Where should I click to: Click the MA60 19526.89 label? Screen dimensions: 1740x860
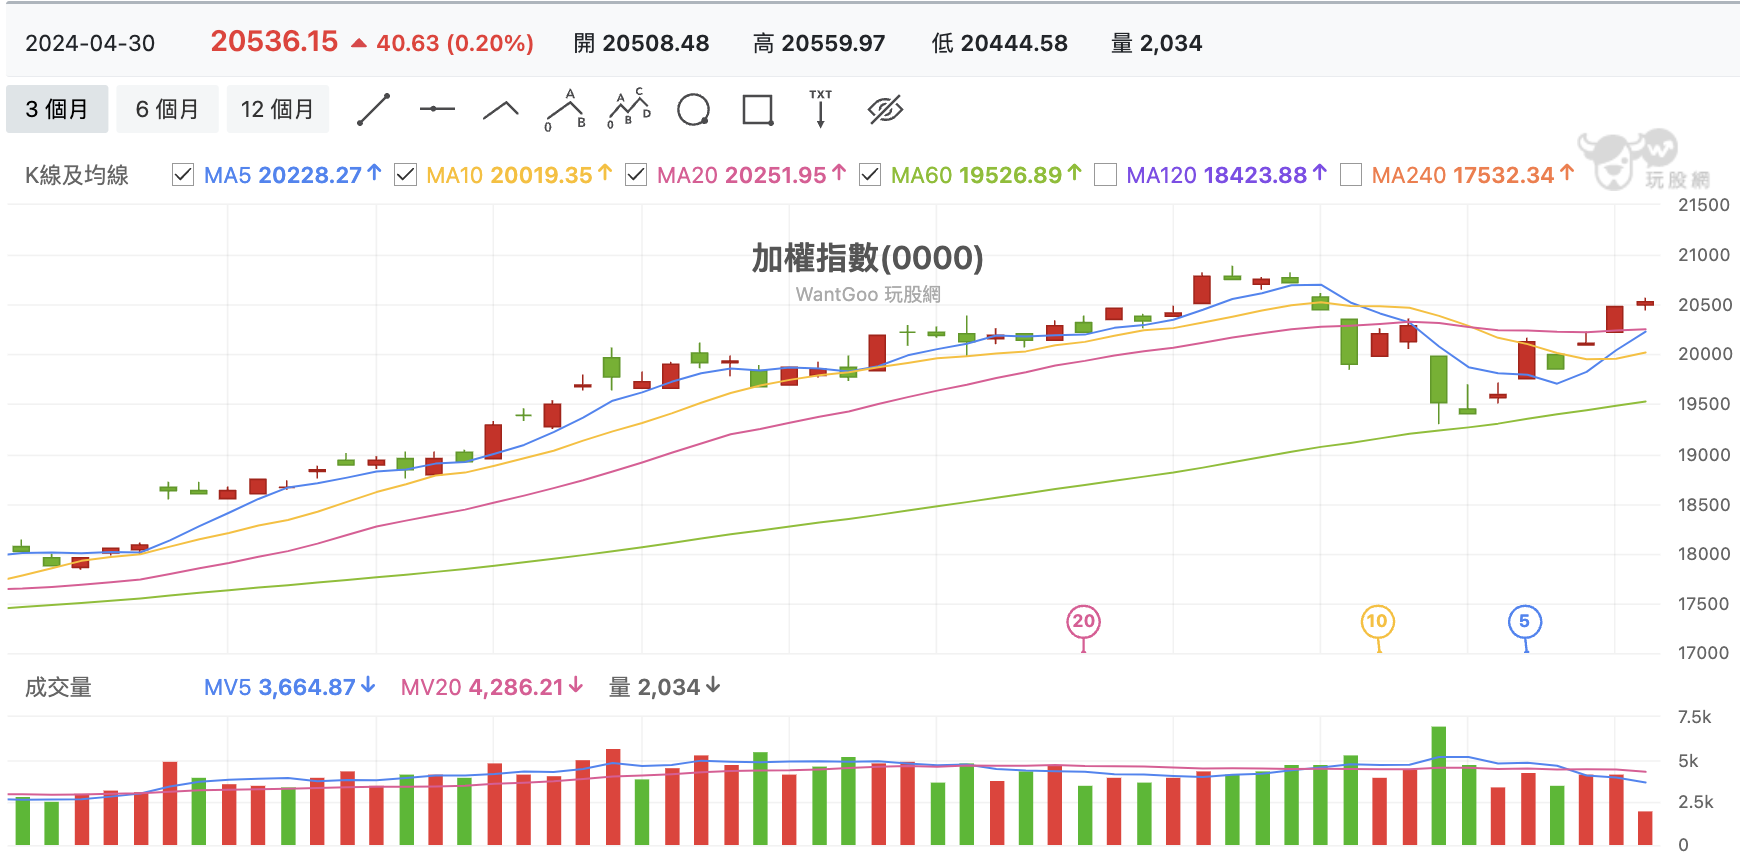(987, 175)
